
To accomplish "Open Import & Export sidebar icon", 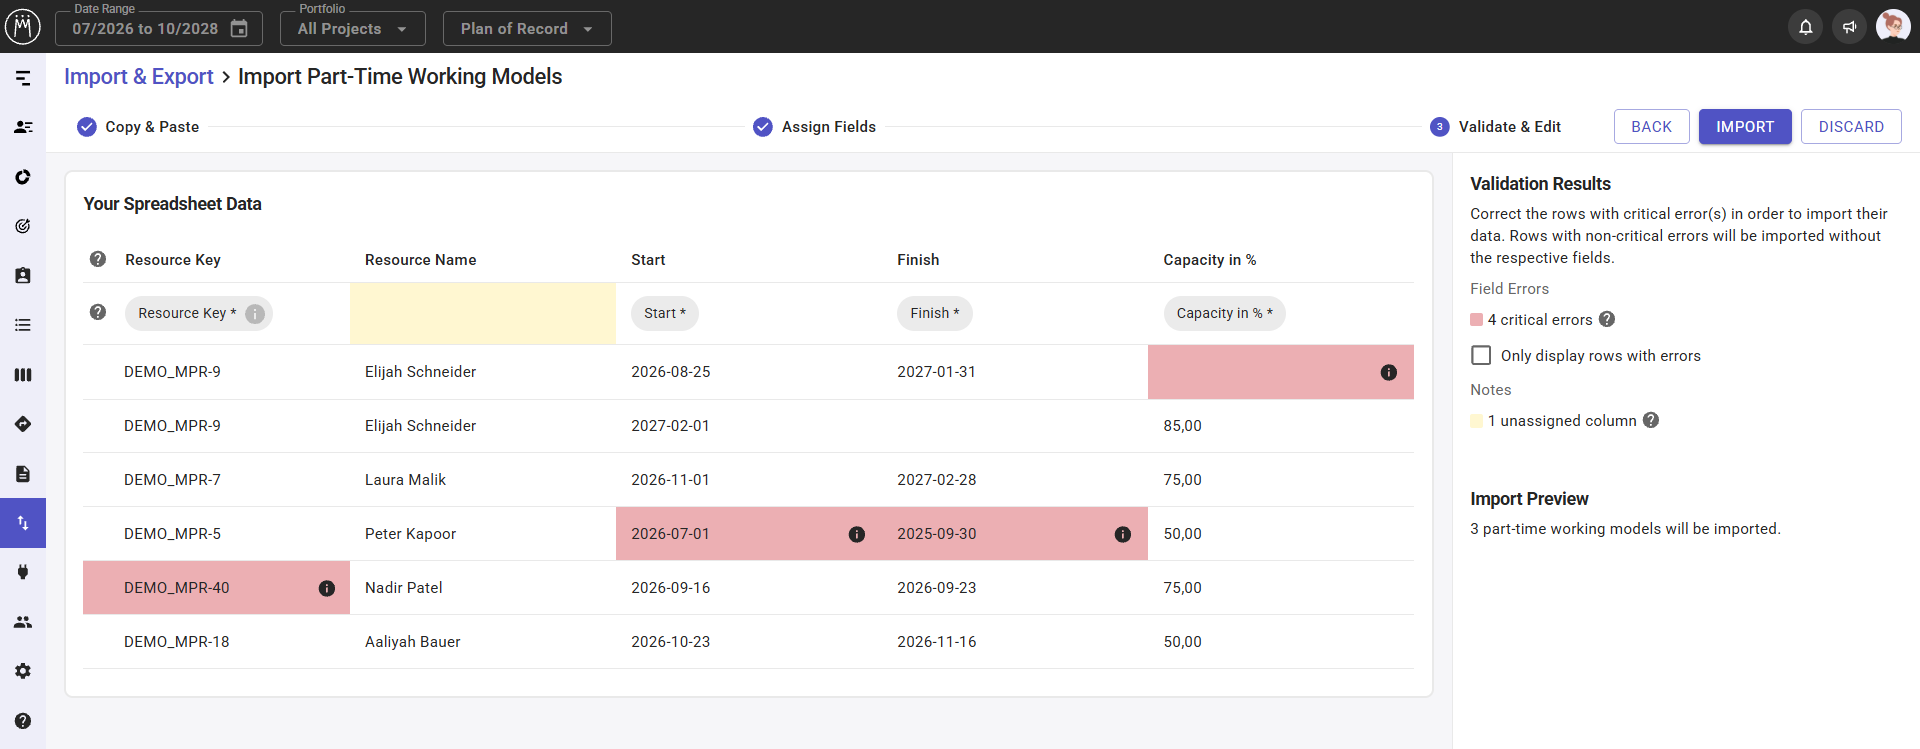I will (x=23, y=523).
